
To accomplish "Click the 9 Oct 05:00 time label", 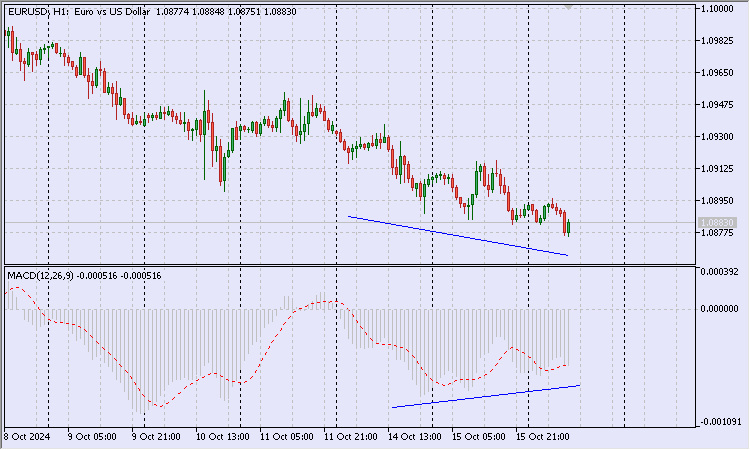I will 92,437.
